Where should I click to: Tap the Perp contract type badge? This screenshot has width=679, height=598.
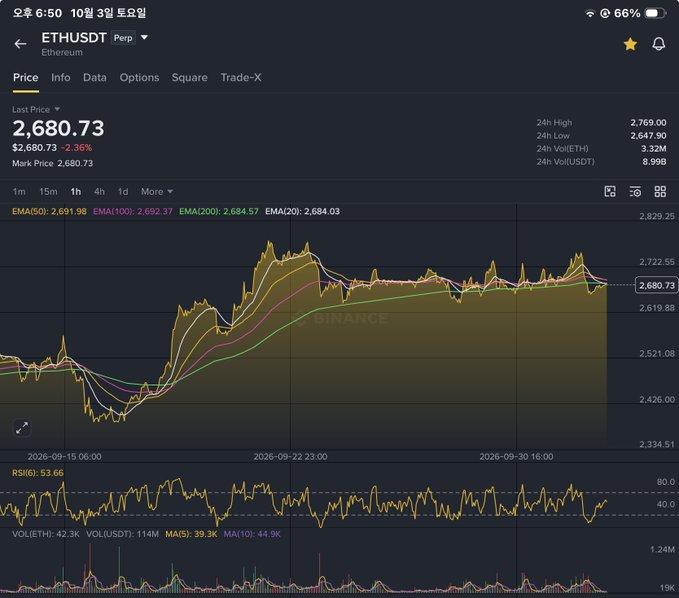point(123,38)
